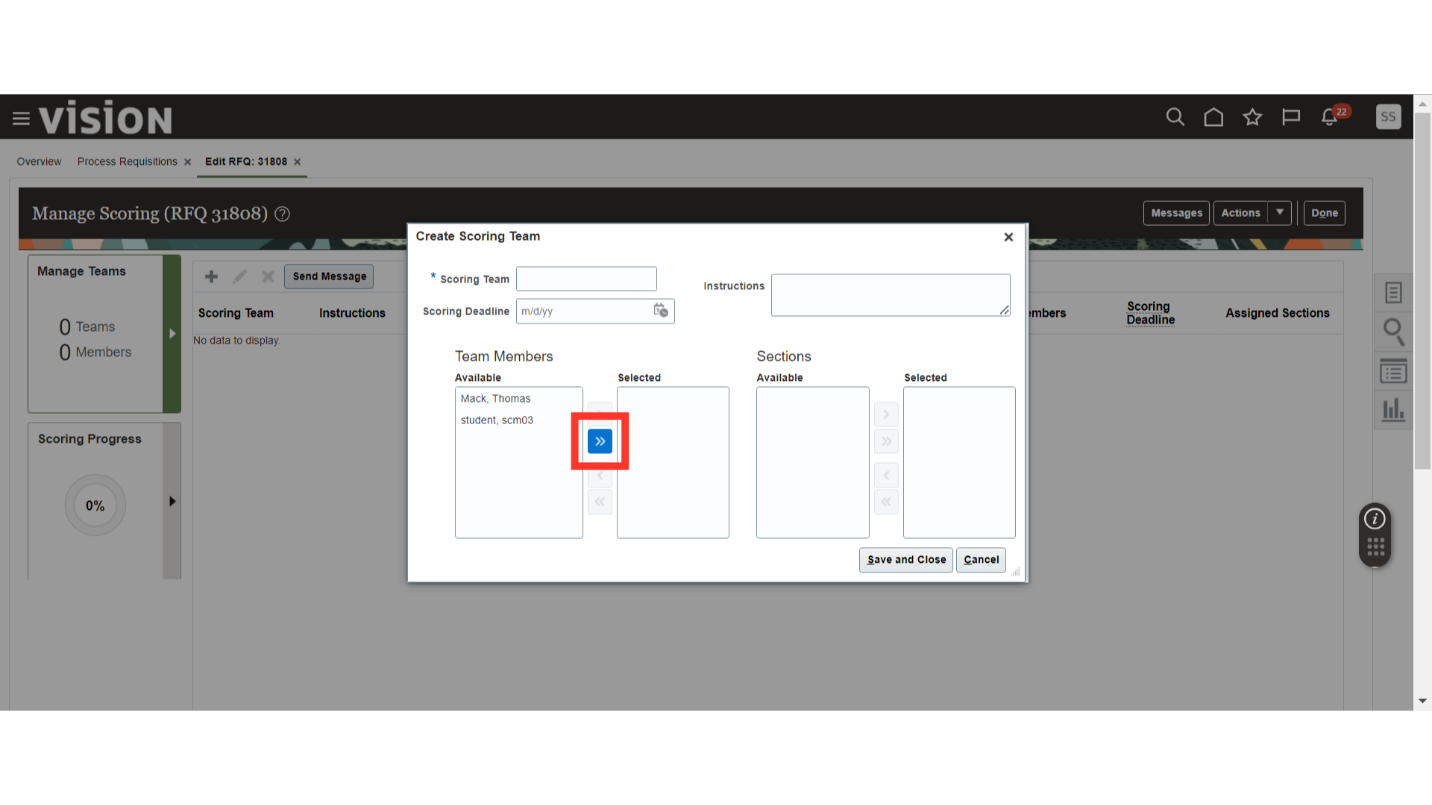The height and width of the screenshot is (805, 1432).
Task: Close the Create Scoring Team dialog
Action: tap(1009, 237)
